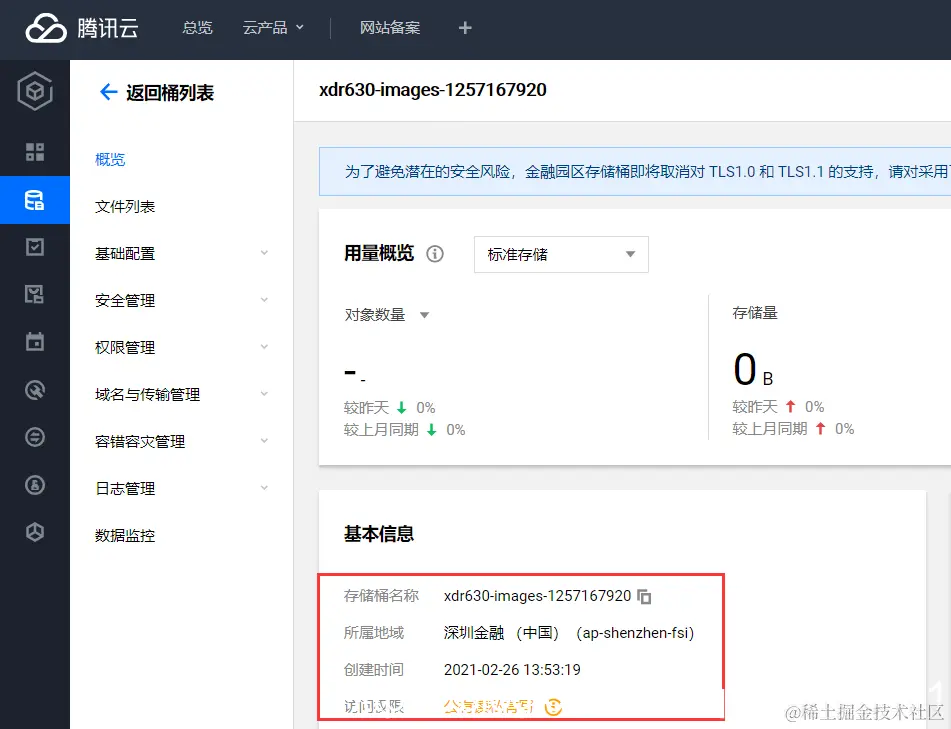Expand the 权限管理 section
This screenshot has height=729, width=951.
181,348
